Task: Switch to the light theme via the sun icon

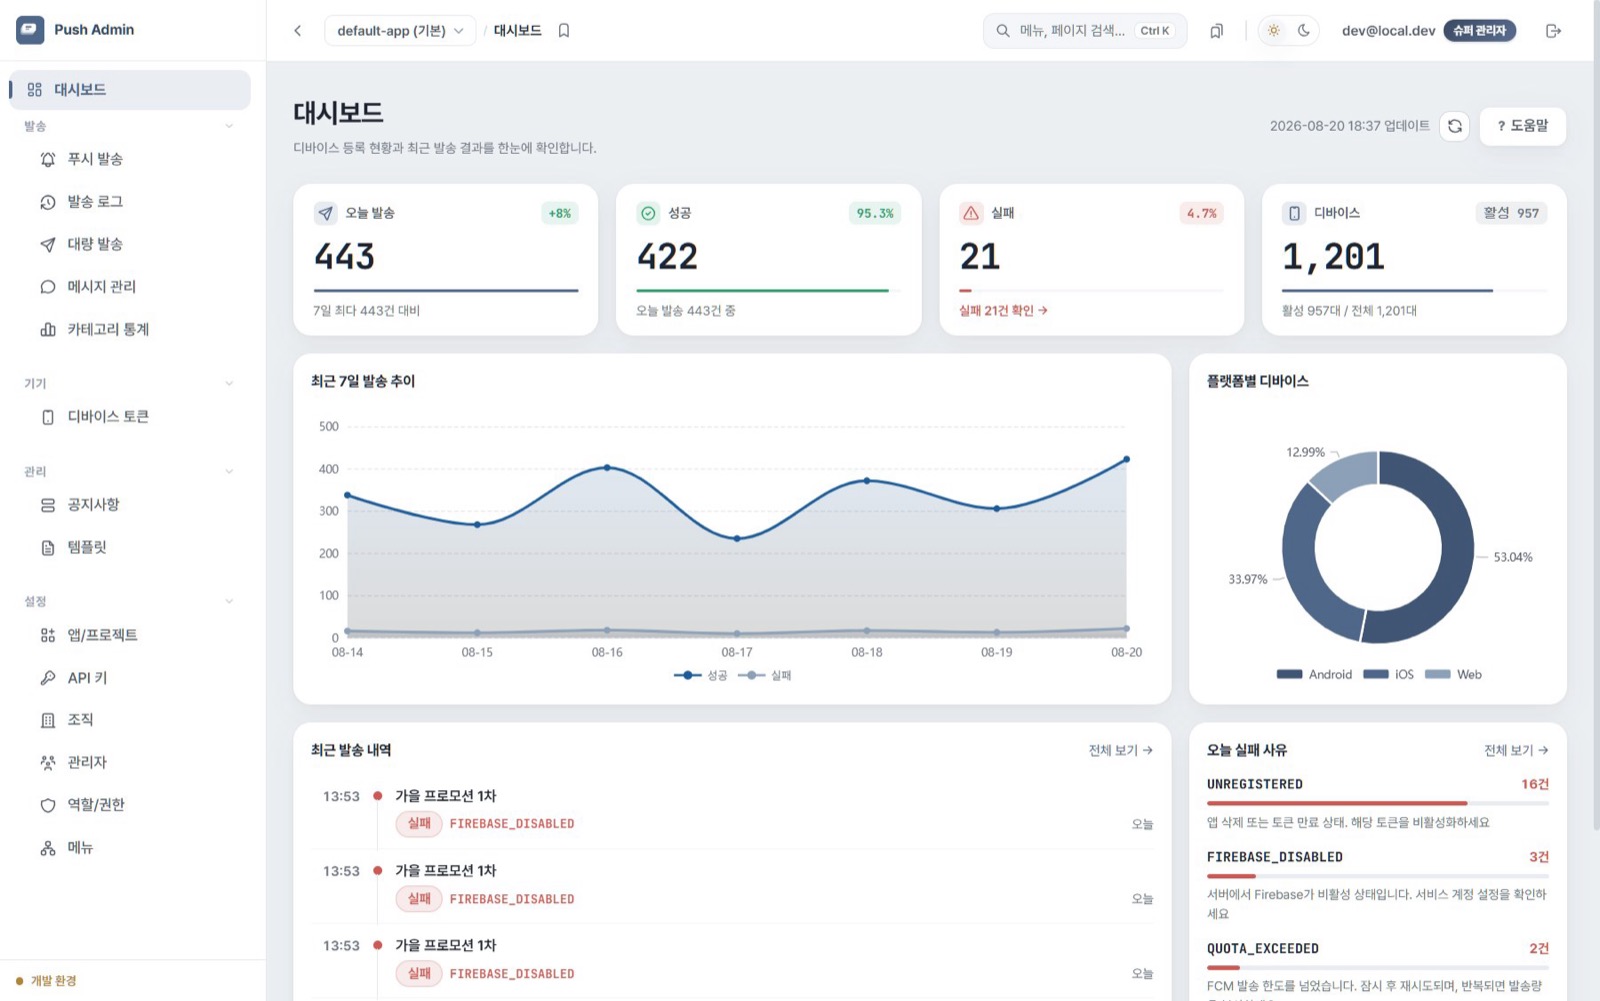Action: pyautogui.click(x=1273, y=31)
